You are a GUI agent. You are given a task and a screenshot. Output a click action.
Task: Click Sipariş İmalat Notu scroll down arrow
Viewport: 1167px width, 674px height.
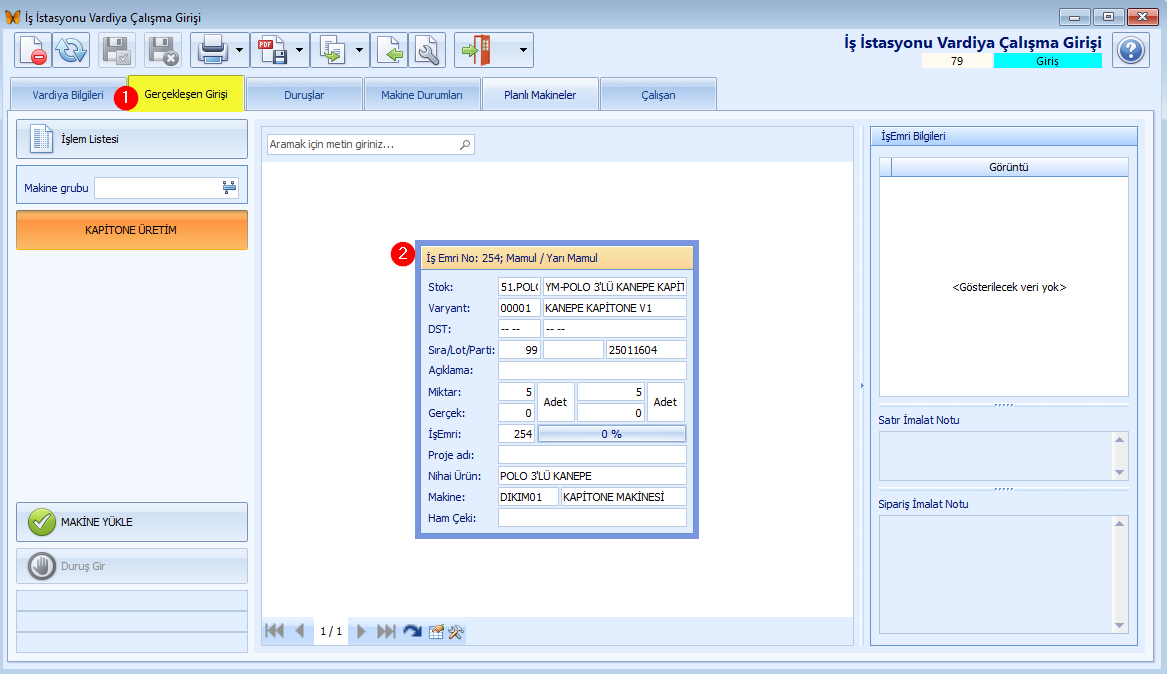(1119, 626)
